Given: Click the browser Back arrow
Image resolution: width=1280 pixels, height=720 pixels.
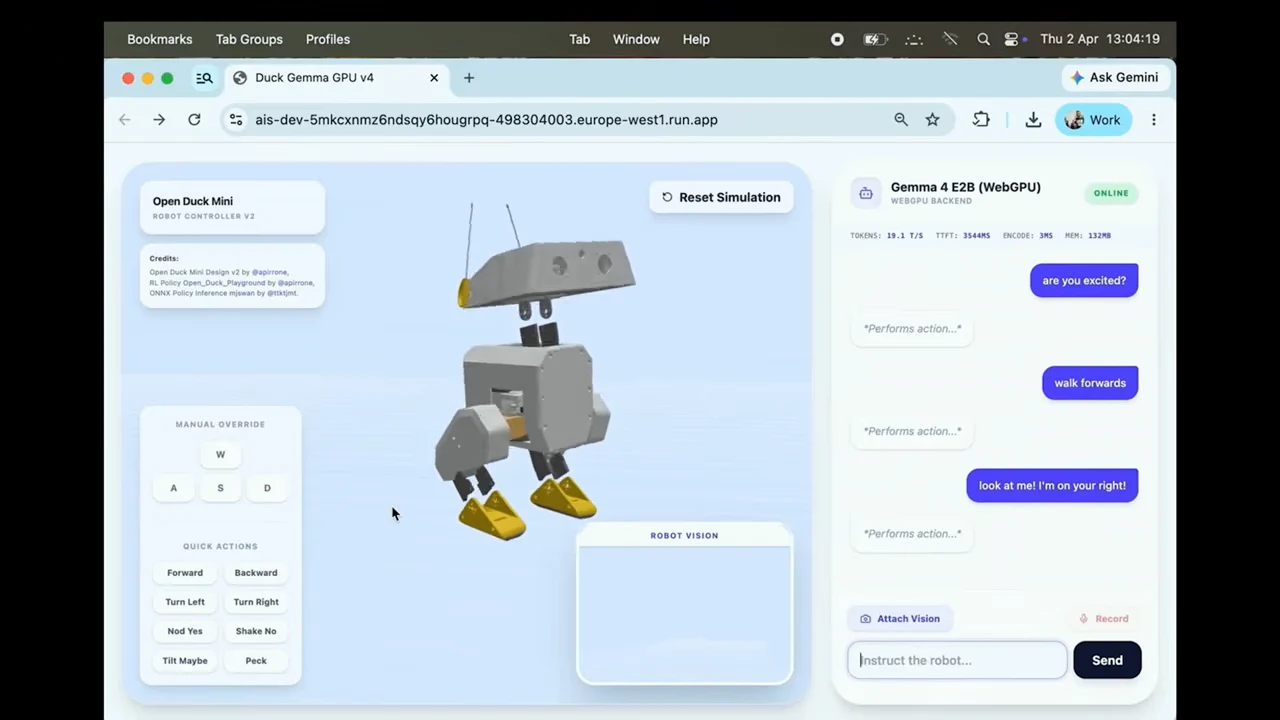Looking at the screenshot, I should [x=124, y=120].
